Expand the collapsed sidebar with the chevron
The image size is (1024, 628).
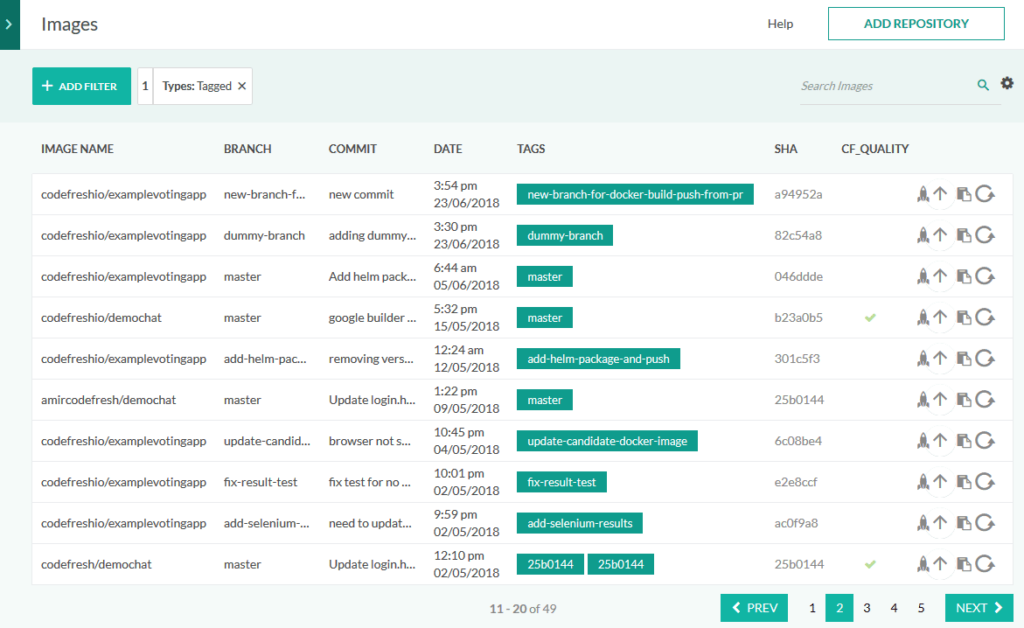(x=9, y=24)
